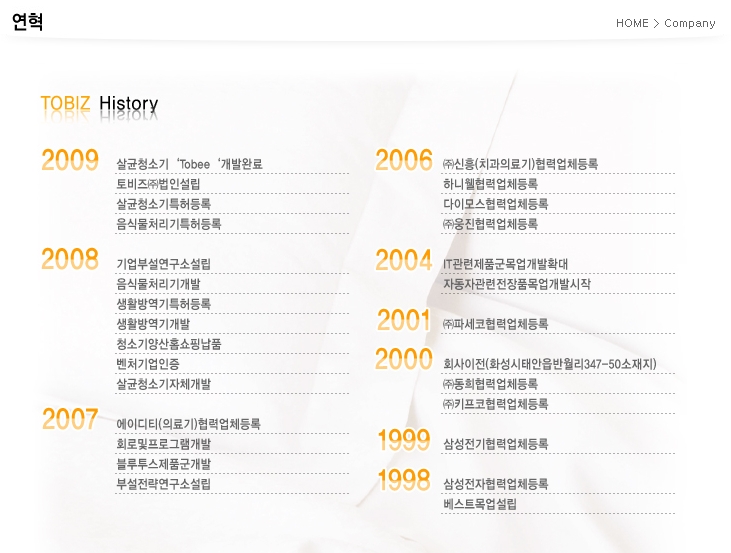Select the 2006 year heading
The image size is (731, 553).
[404, 160]
